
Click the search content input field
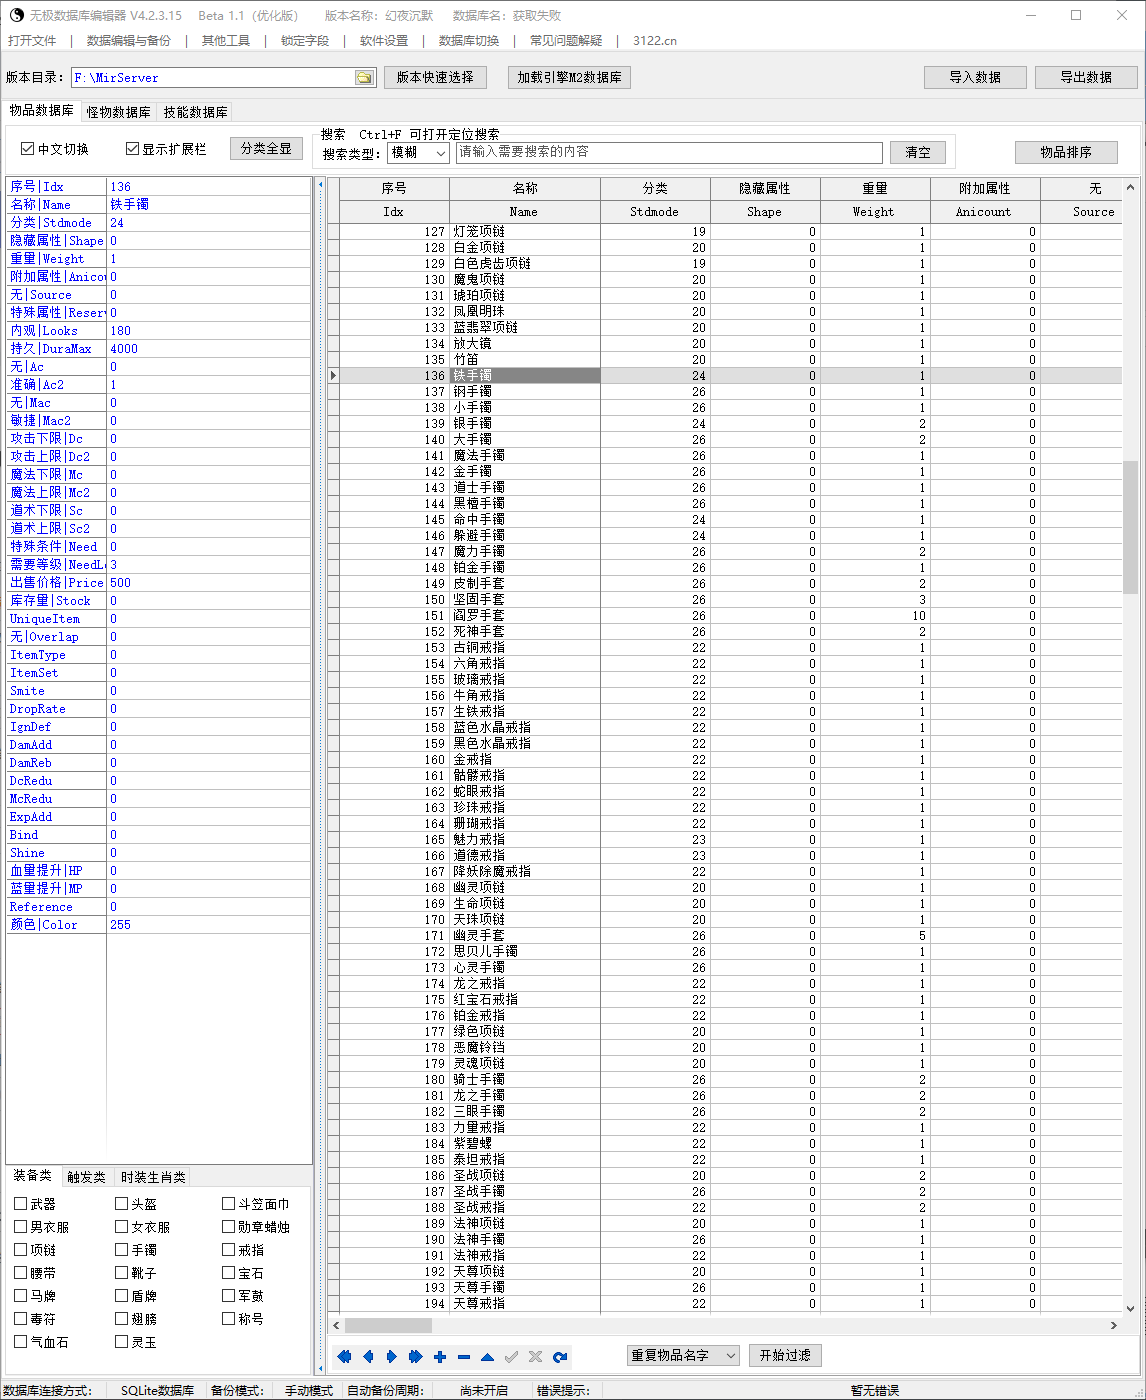[669, 152]
